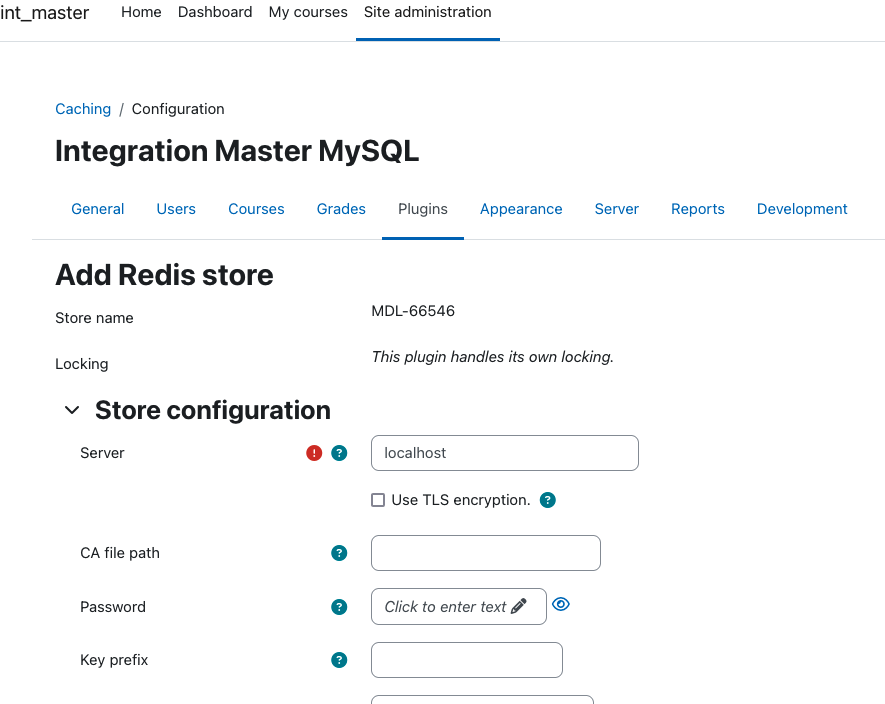This screenshot has height=704, width=885.
Task: Switch to the Reports tab
Action: coord(698,209)
